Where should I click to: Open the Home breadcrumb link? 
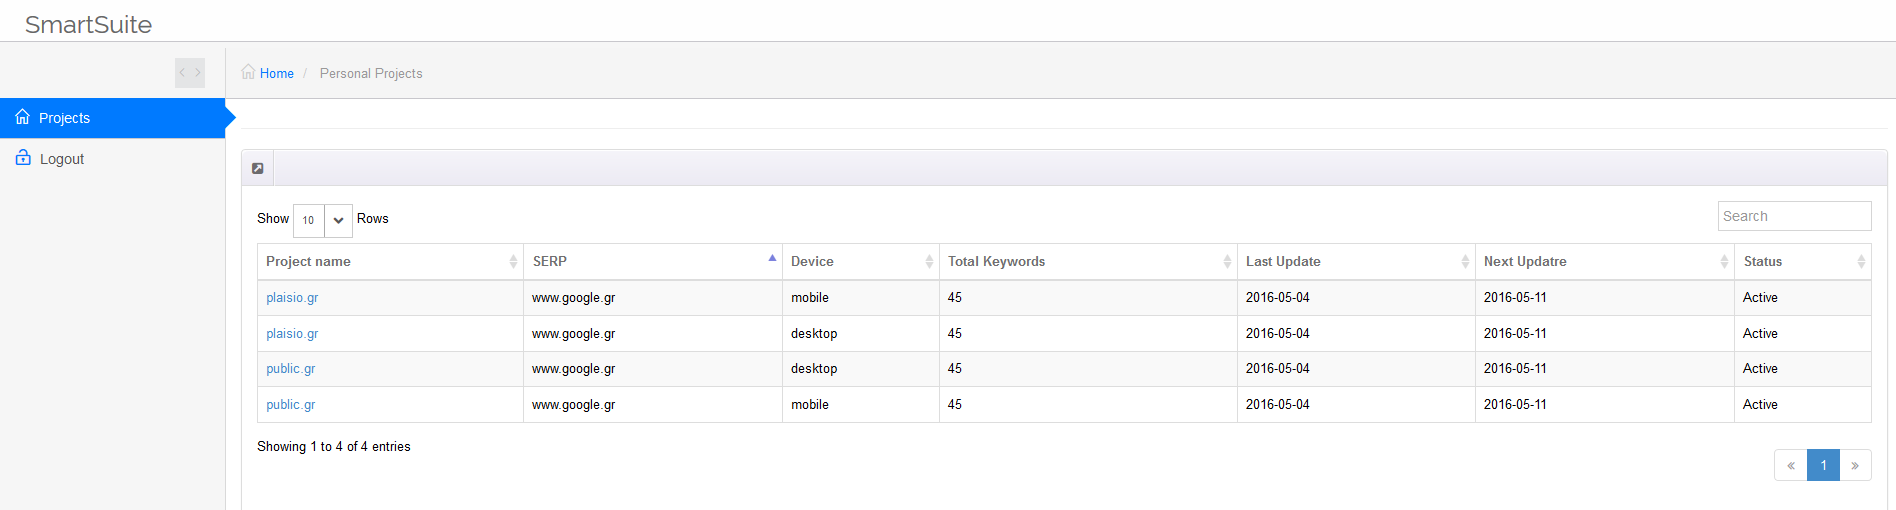[277, 73]
